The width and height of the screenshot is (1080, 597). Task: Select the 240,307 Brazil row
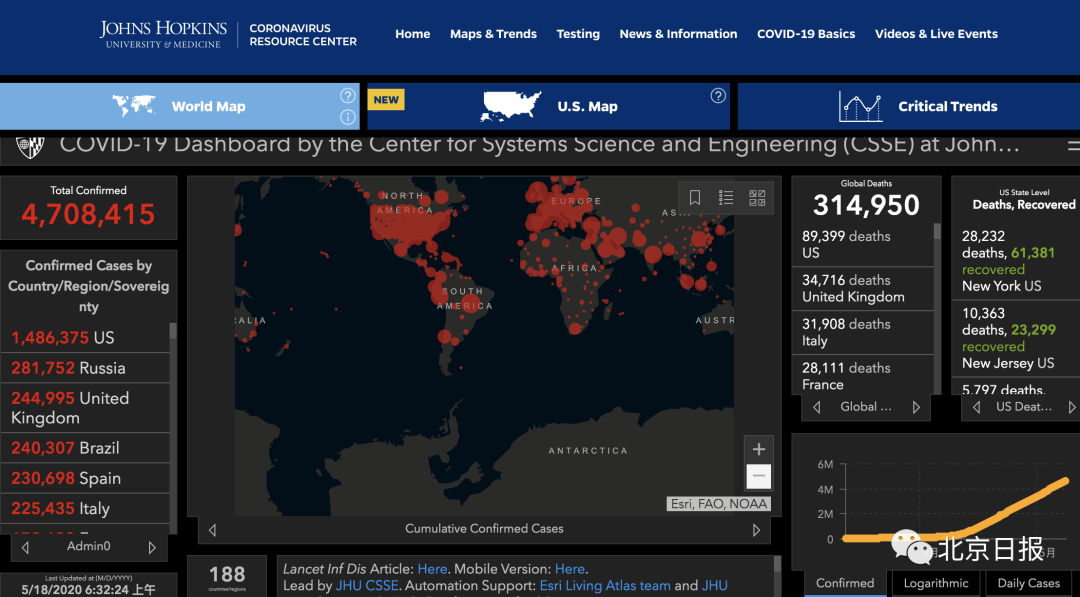85,448
